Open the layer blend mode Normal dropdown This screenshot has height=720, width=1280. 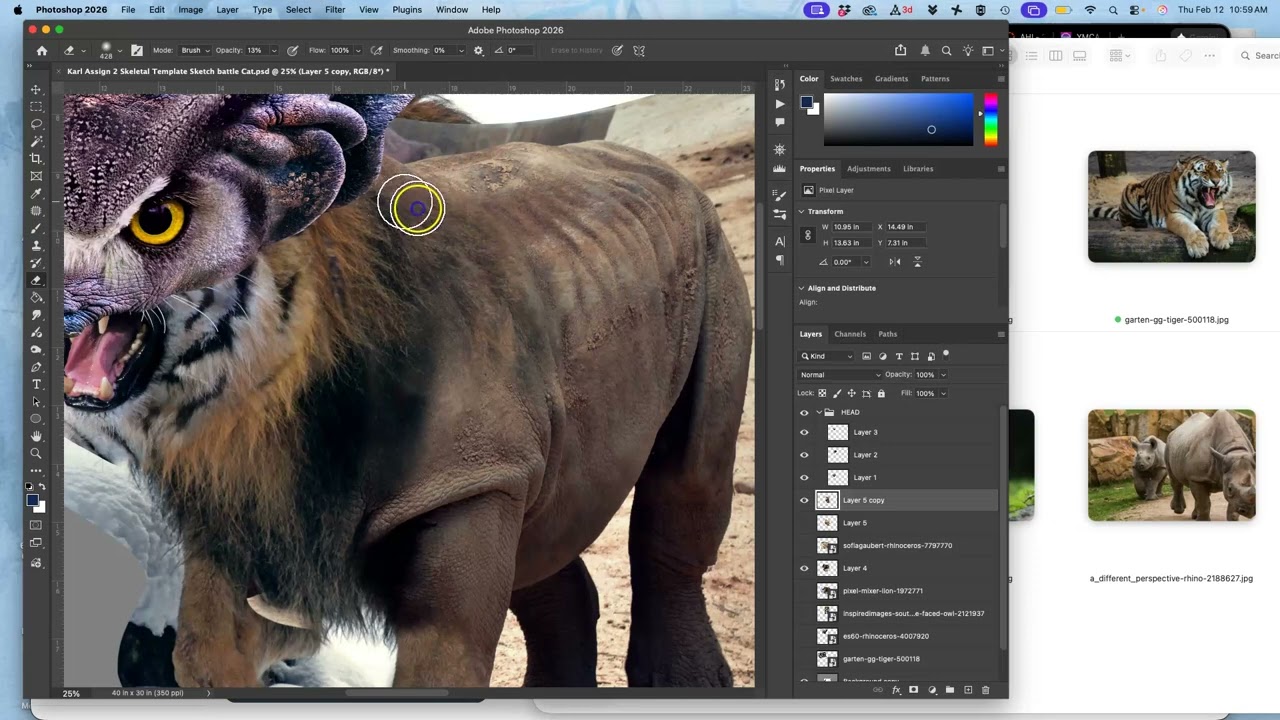839,375
